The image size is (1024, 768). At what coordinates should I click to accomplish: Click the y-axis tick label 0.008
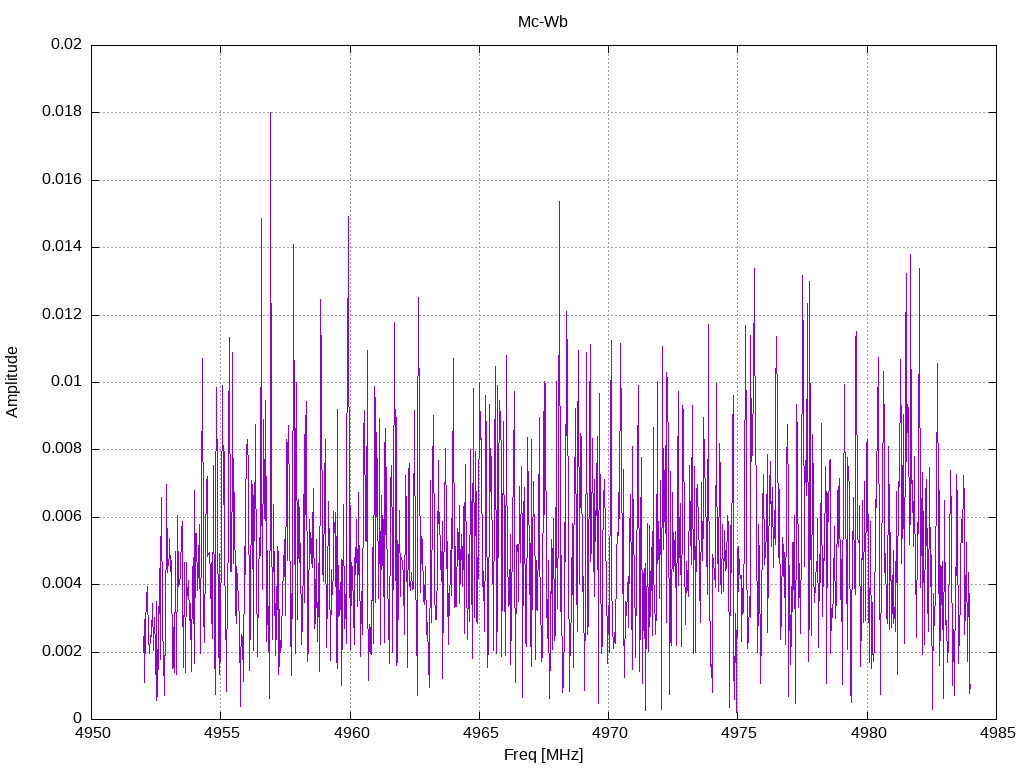[62, 449]
